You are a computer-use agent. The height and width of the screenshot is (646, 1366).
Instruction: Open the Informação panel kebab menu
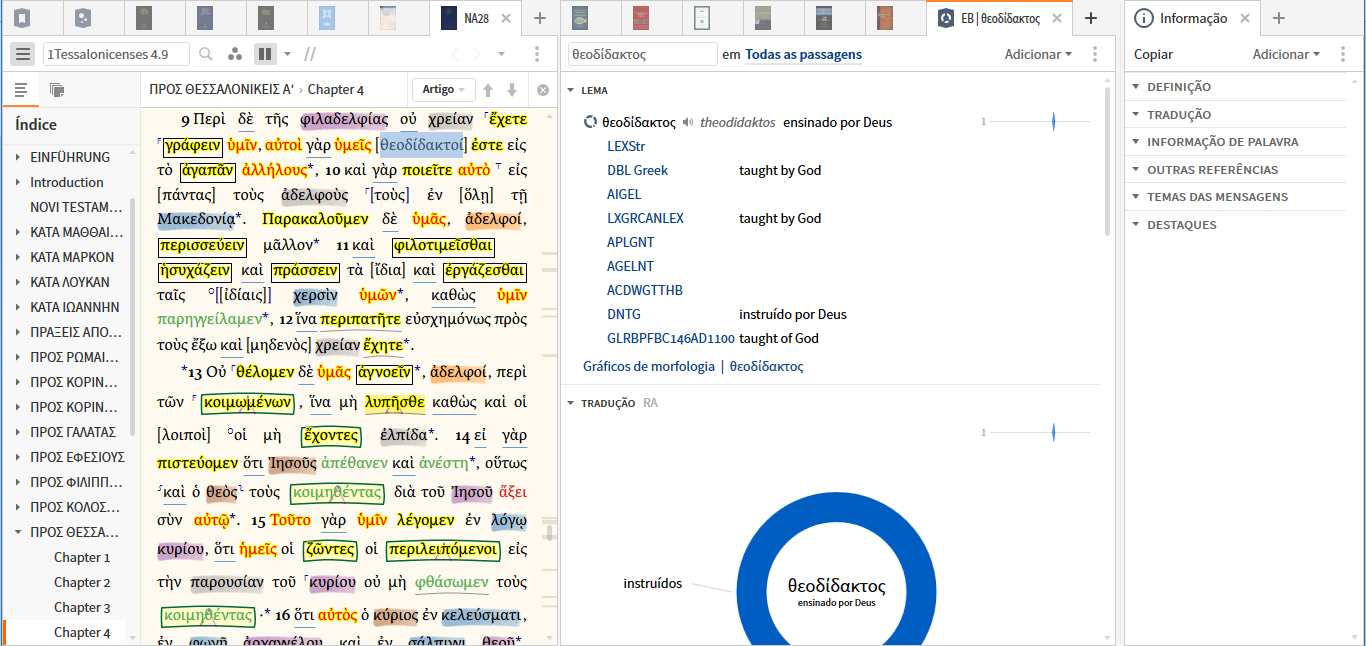pos(1343,54)
